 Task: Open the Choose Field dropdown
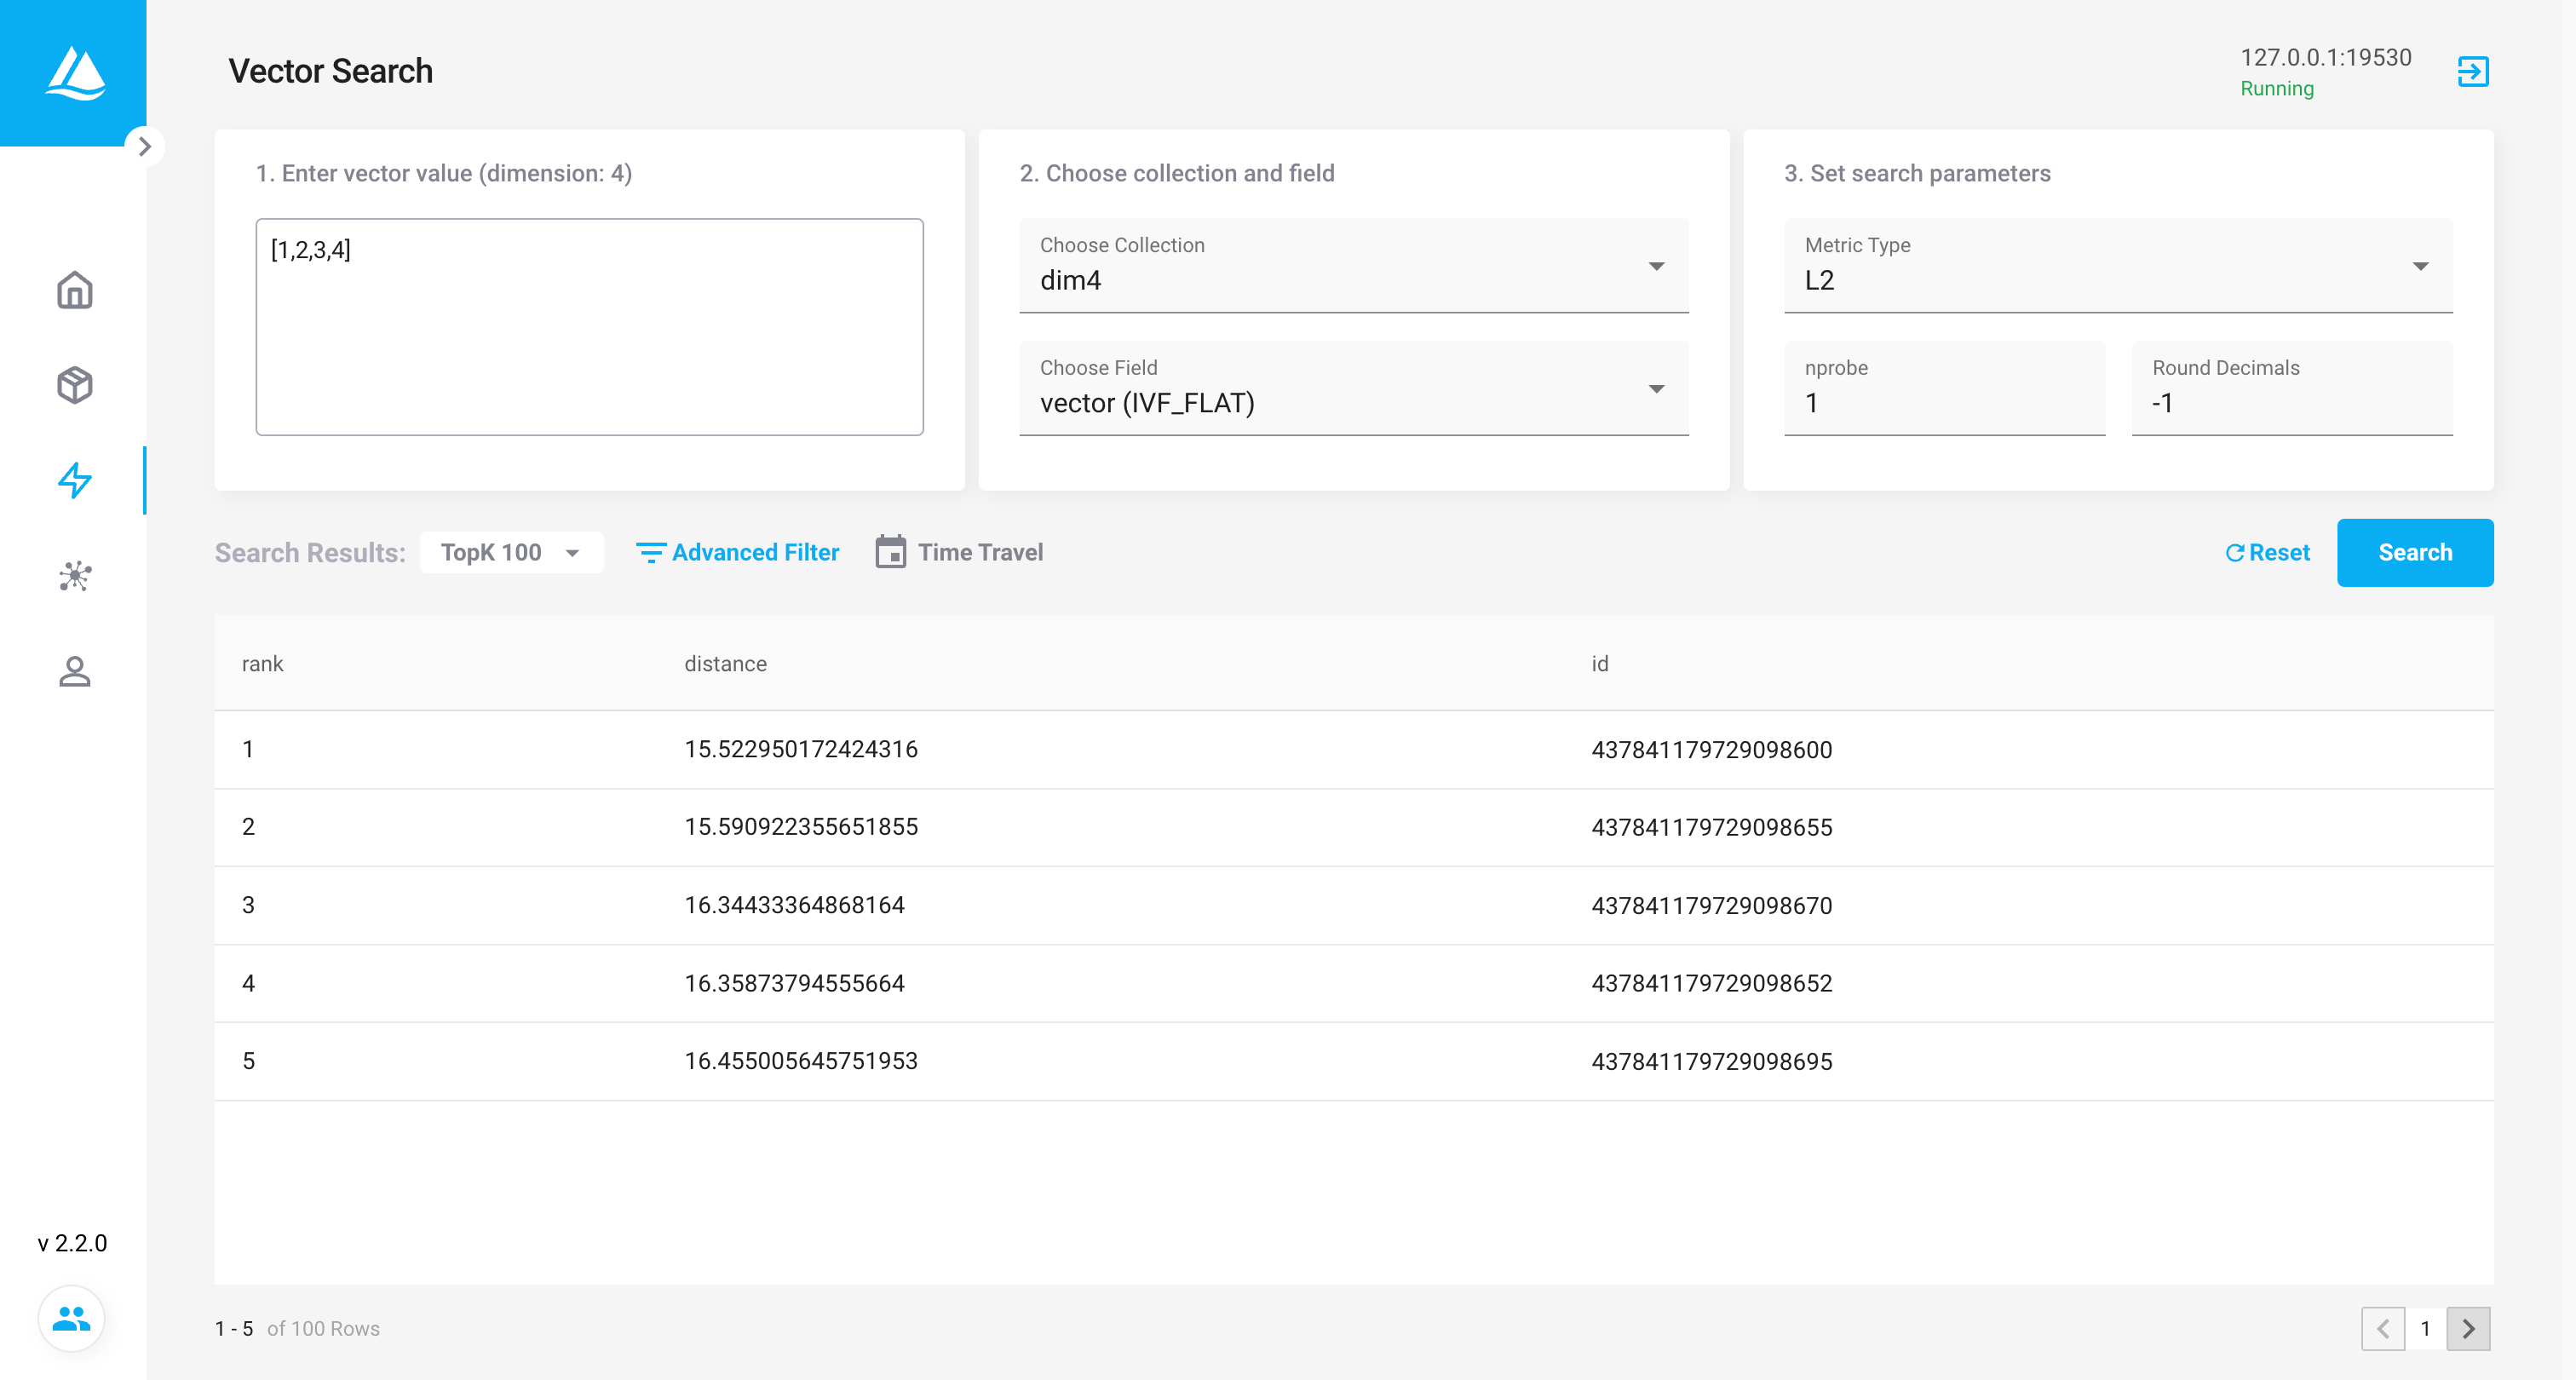(x=1353, y=389)
